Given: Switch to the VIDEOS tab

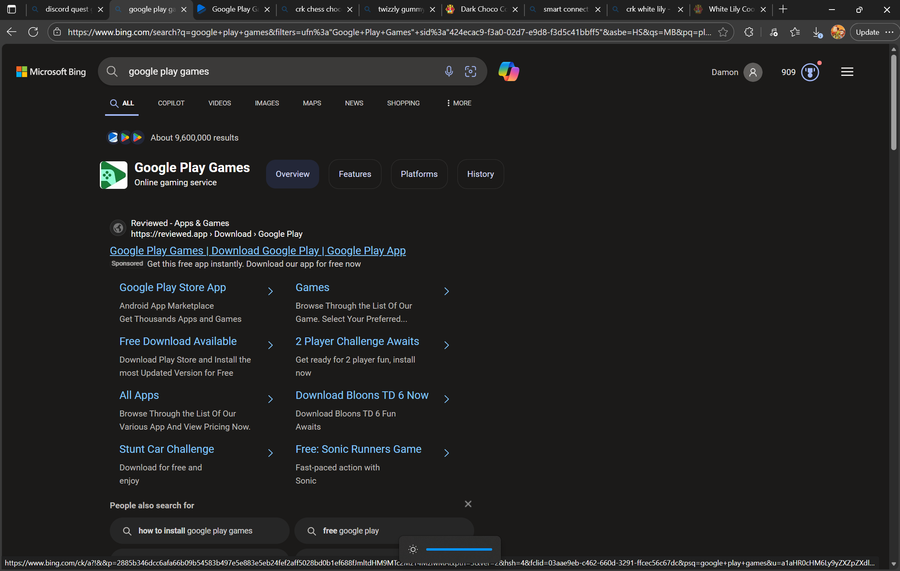Looking at the screenshot, I should pyautogui.click(x=220, y=103).
